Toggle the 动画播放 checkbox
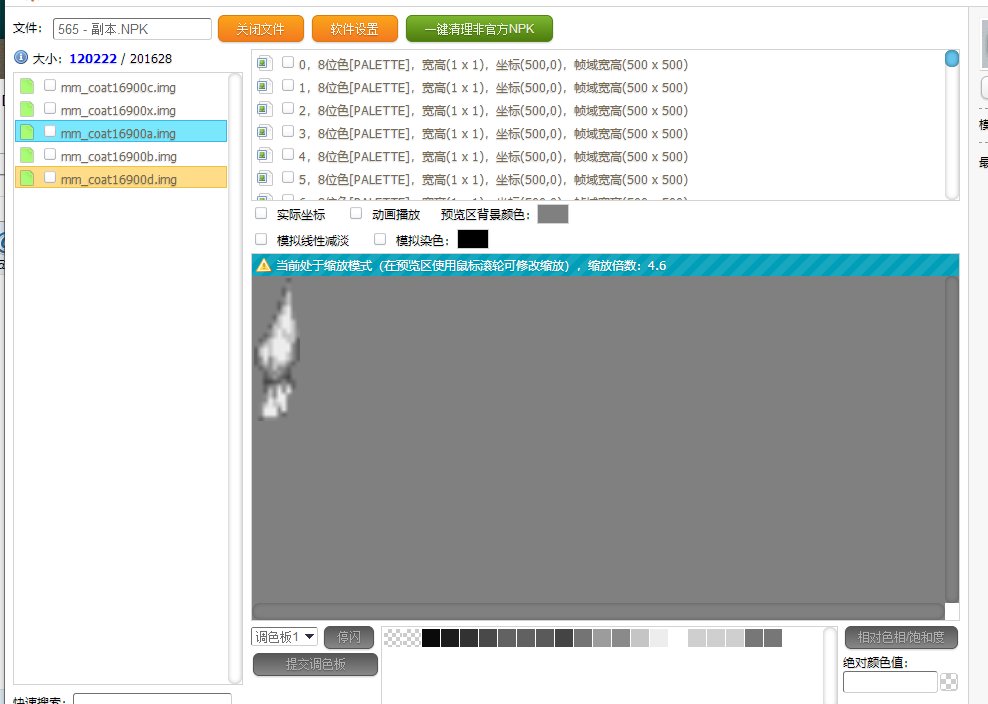The width and height of the screenshot is (988, 704). [x=356, y=214]
